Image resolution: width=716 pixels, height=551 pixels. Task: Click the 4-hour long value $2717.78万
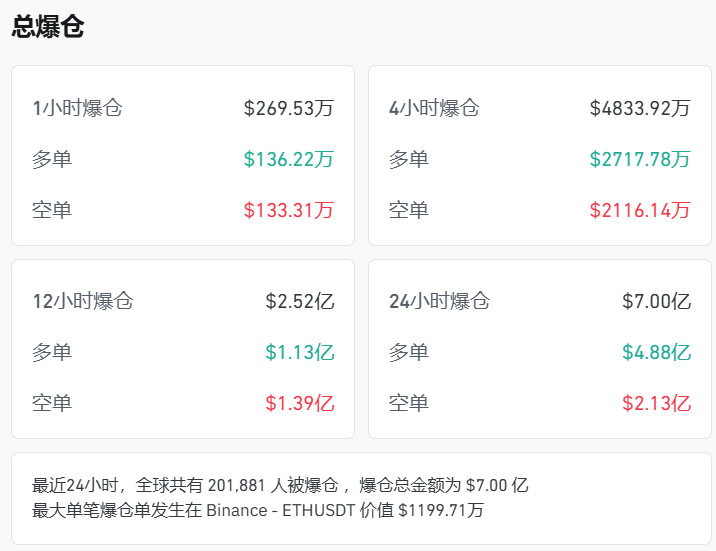[x=639, y=159]
